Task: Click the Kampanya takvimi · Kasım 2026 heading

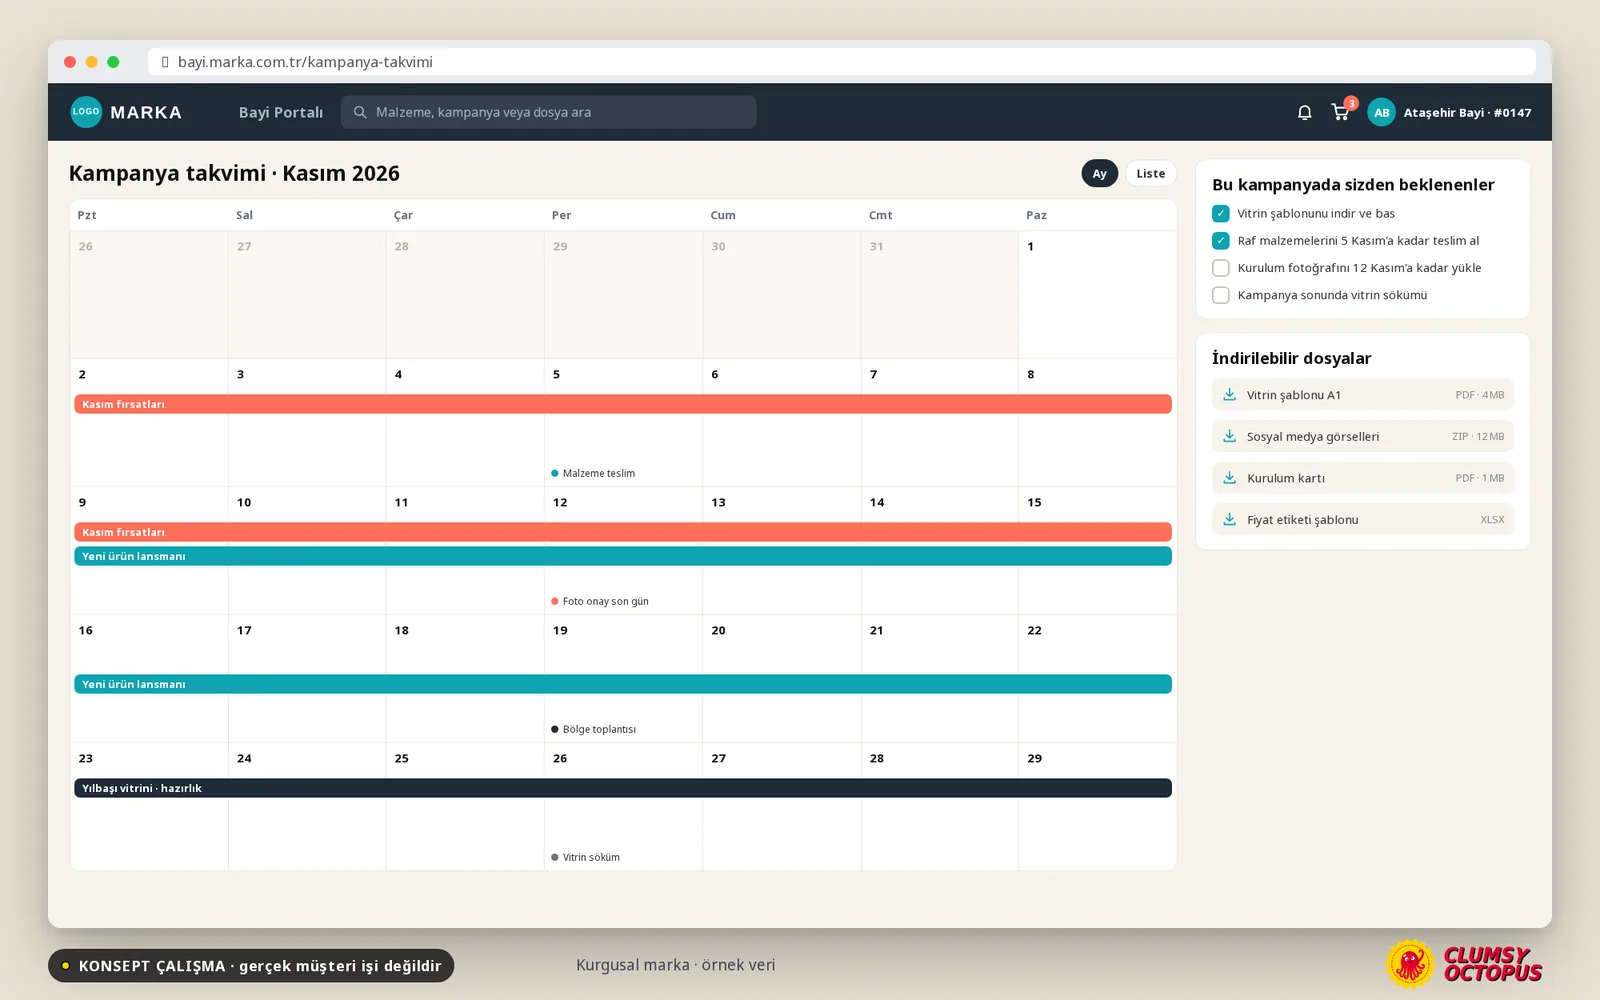Action: (x=234, y=173)
